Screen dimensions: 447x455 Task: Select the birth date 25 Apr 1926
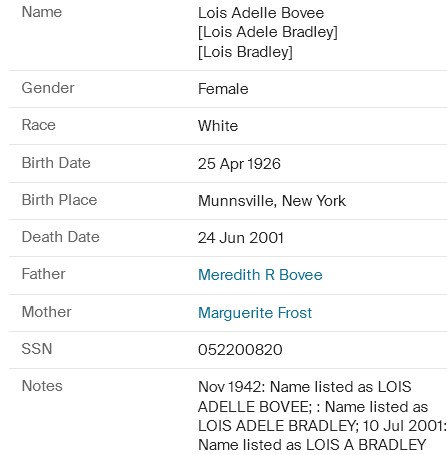point(239,164)
